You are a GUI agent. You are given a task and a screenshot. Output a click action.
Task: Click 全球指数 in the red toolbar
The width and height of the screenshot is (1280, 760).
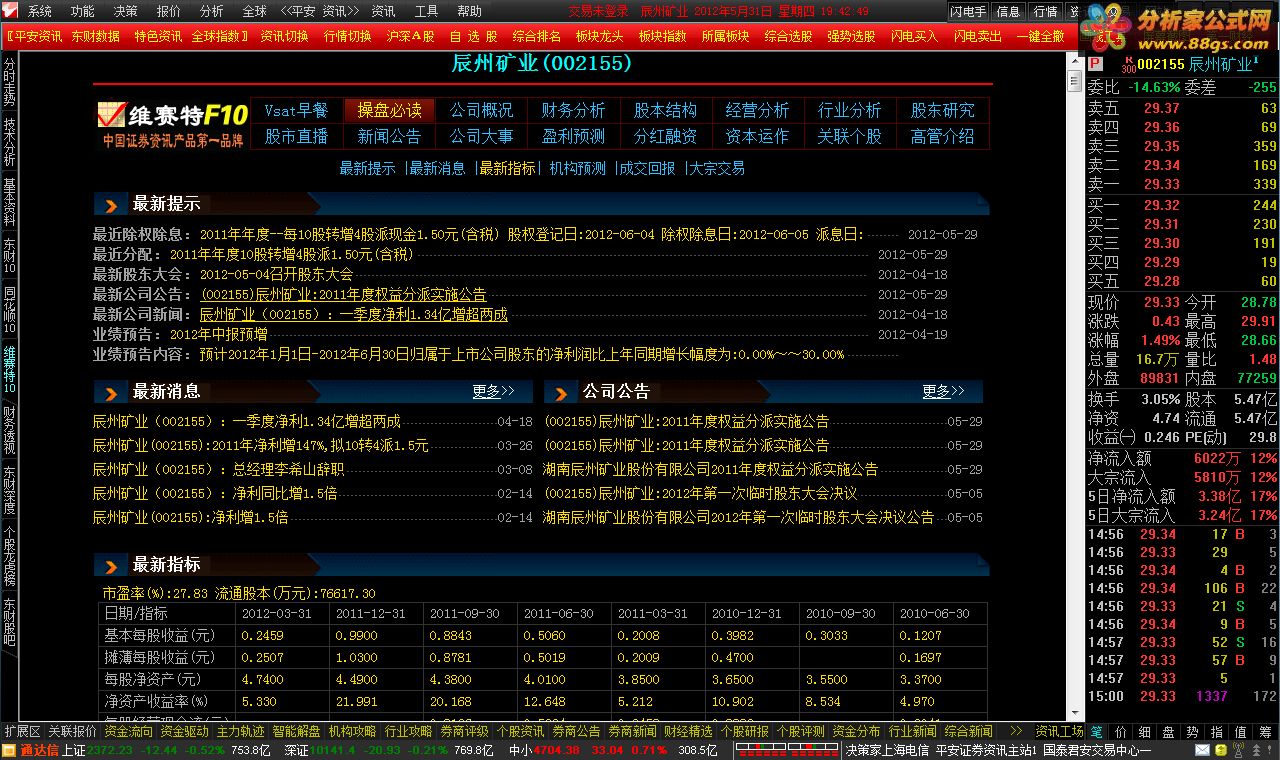click(218, 36)
